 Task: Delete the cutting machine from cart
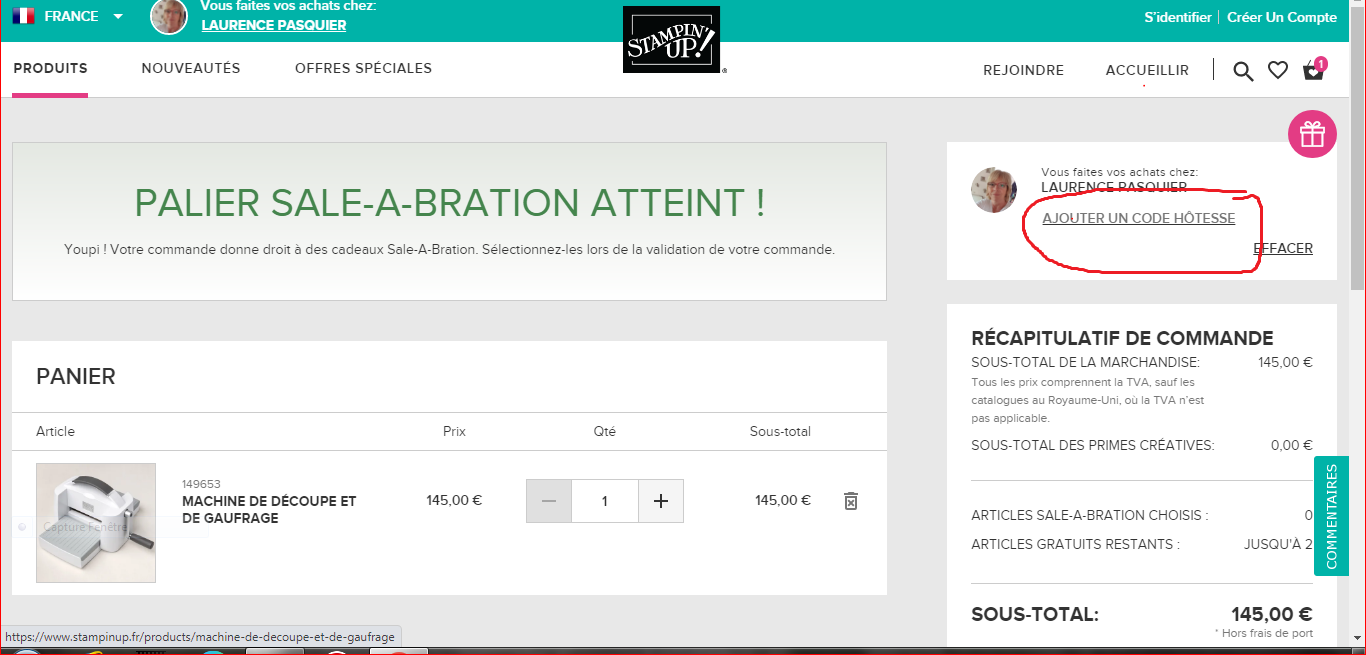tap(850, 501)
